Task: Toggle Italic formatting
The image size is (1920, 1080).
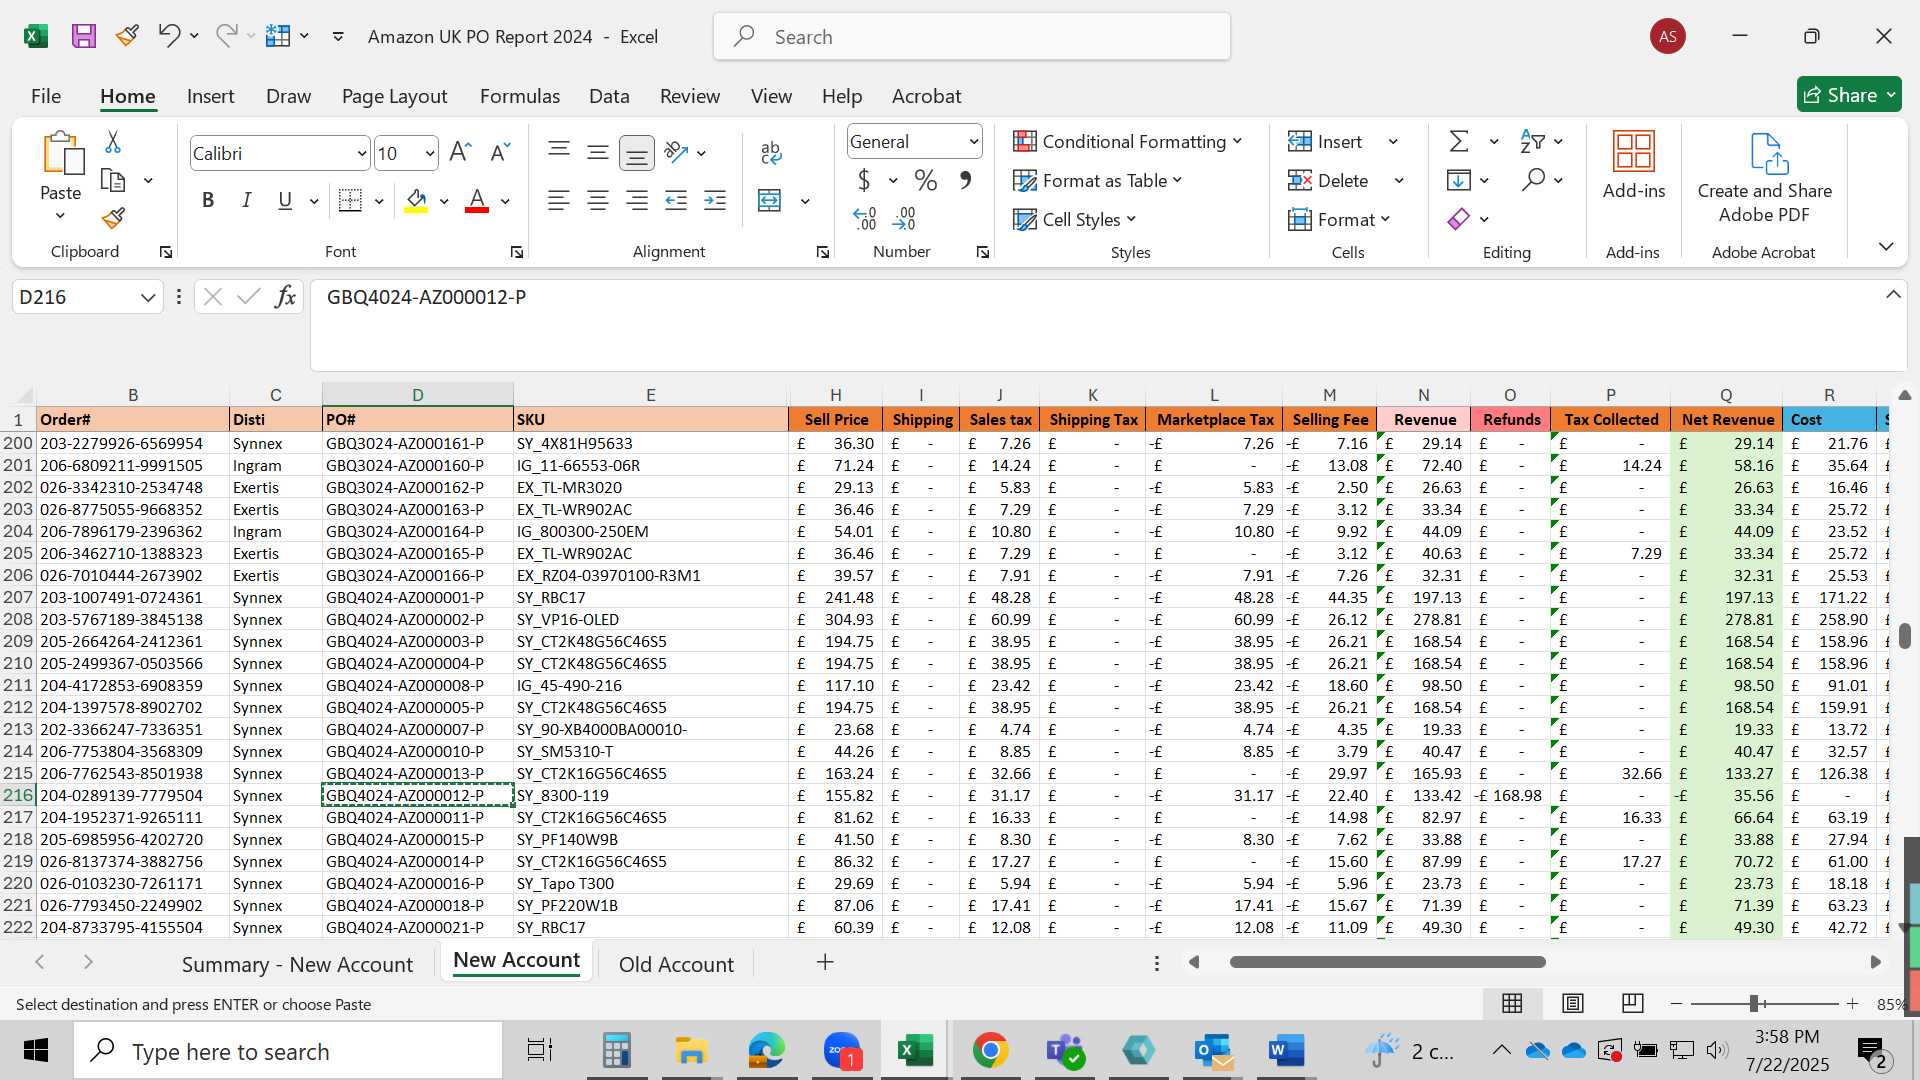Action: [x=246, y=200]
